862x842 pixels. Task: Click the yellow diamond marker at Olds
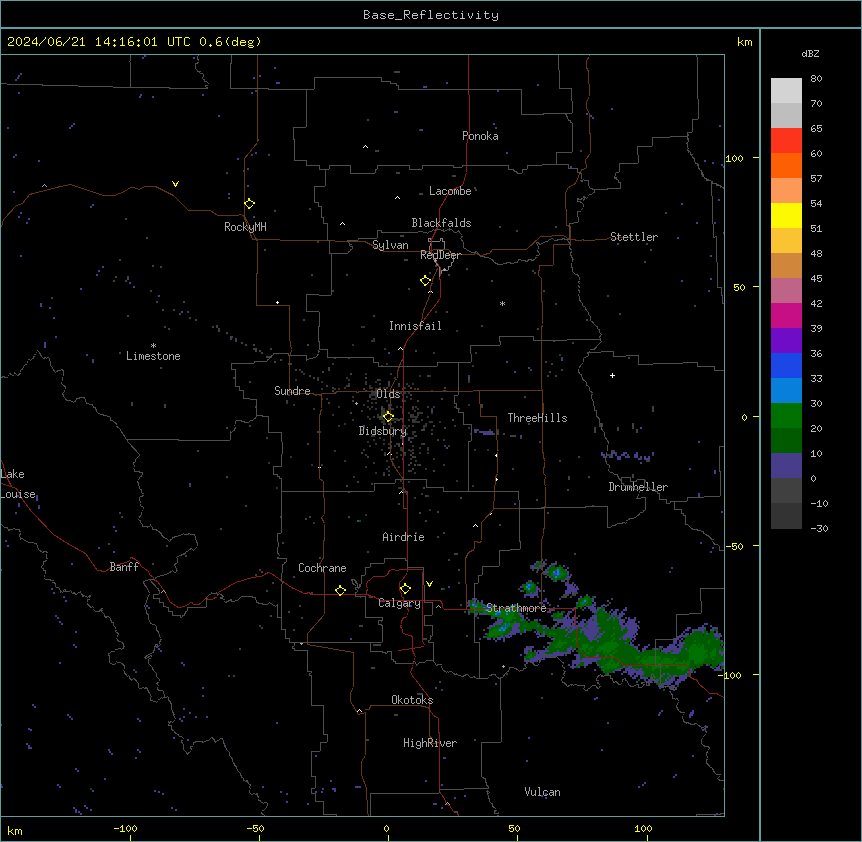click(x=388, y=416)
